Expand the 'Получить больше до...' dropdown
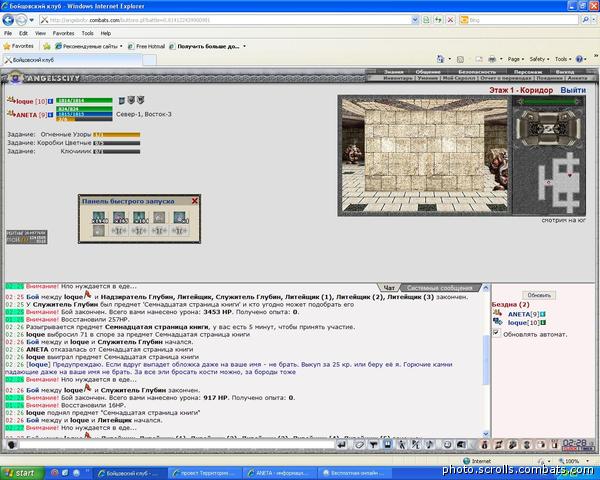Viewport: 600px width, 480px height. pos(244,46)
